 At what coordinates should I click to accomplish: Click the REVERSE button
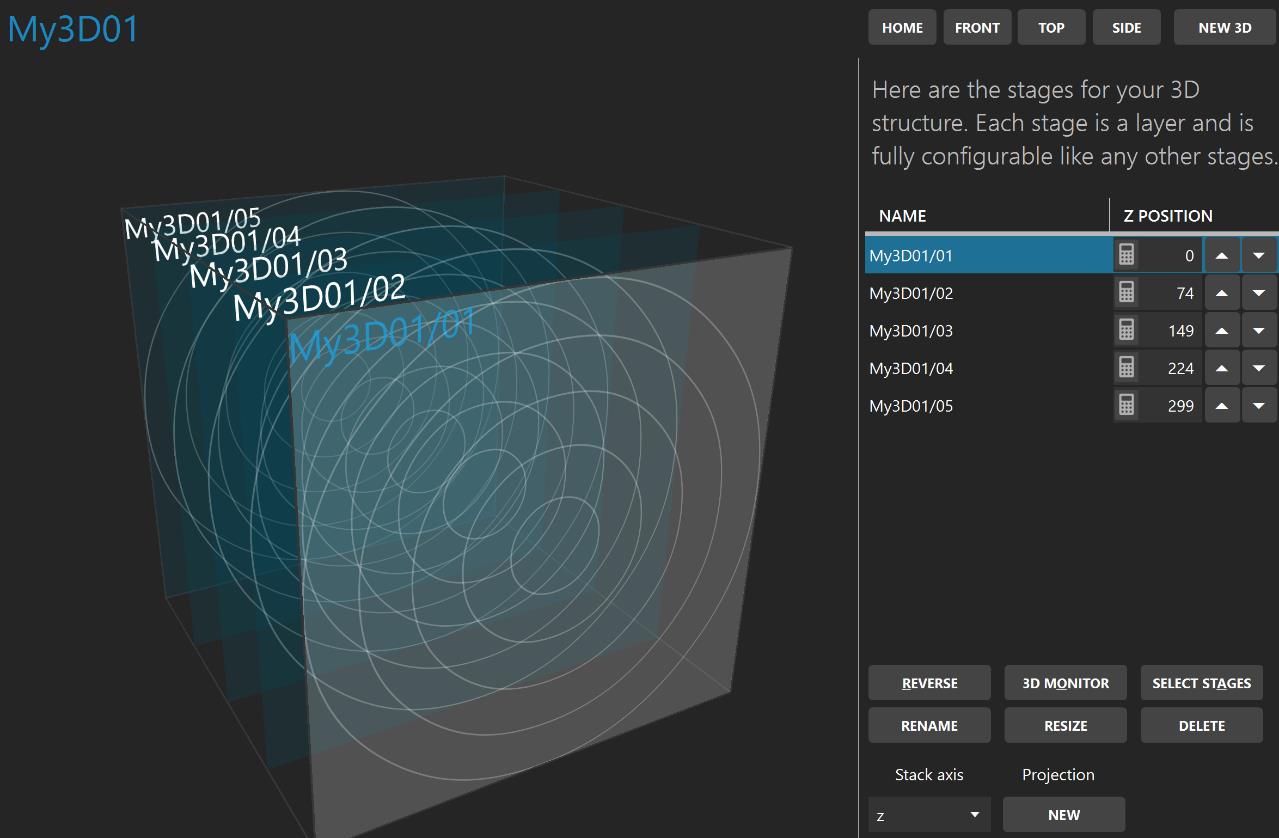click(929, 683)
